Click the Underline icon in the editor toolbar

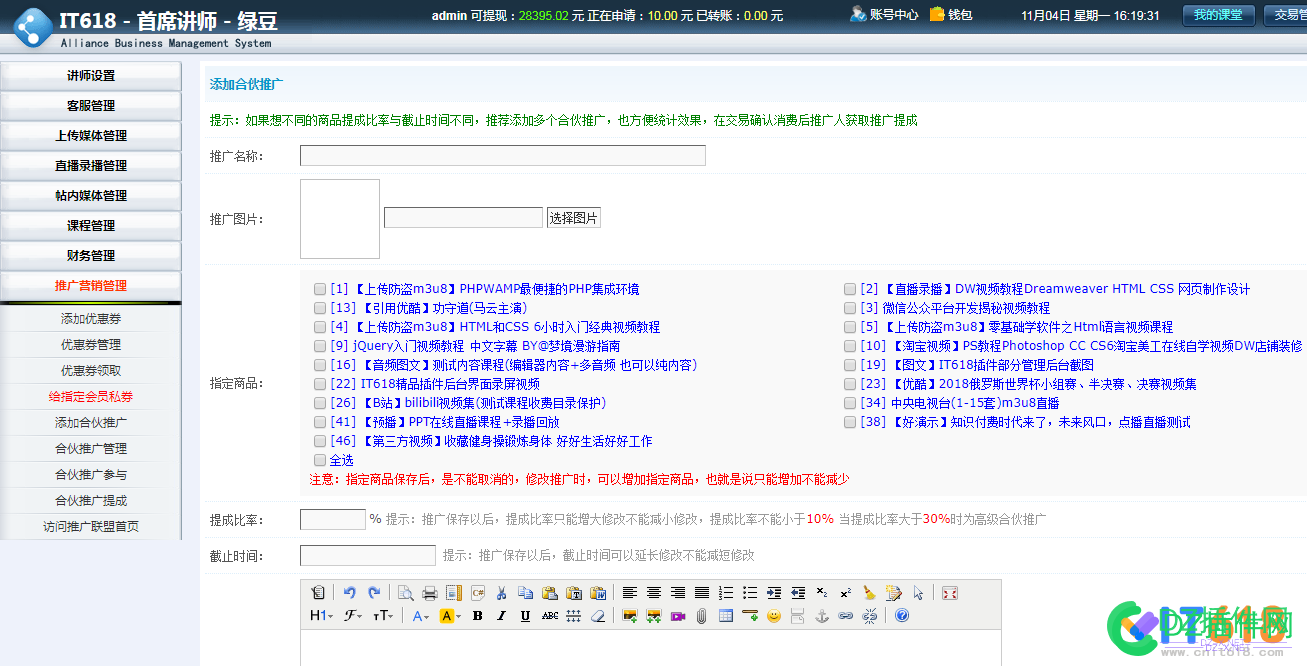pos(524,616)
